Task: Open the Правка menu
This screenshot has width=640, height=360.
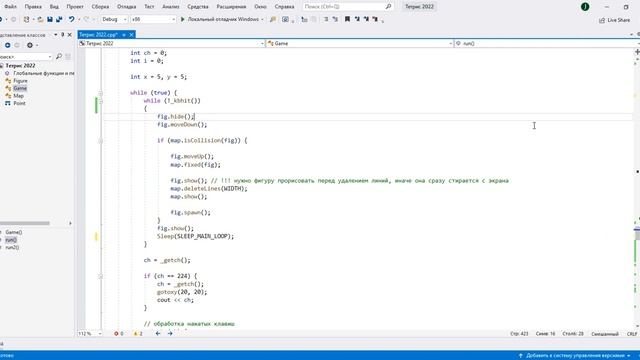Action: (33, 7)
